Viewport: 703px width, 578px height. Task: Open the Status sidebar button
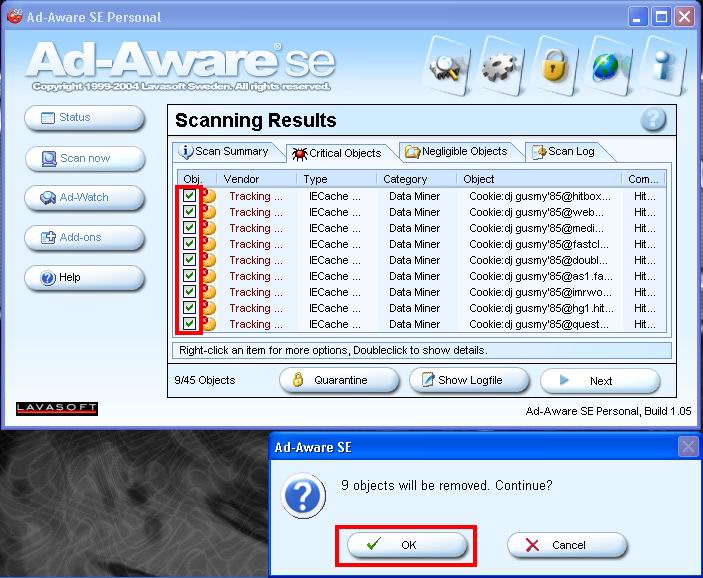coord(84,117)
